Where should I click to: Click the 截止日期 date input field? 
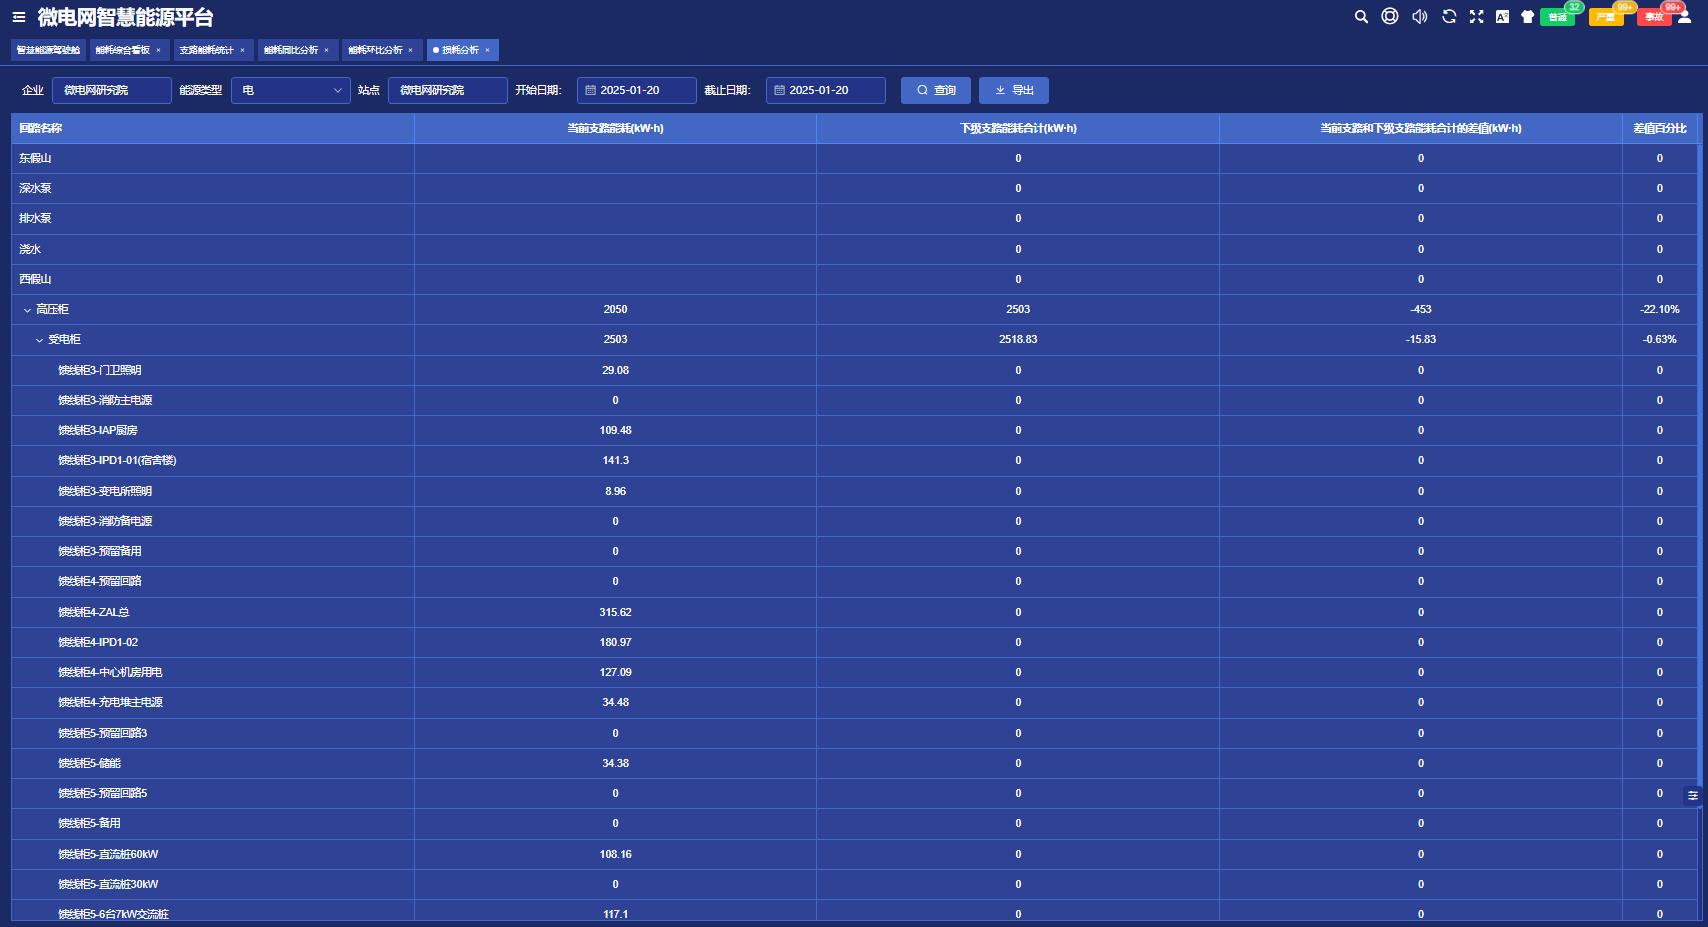pos(826,90)
